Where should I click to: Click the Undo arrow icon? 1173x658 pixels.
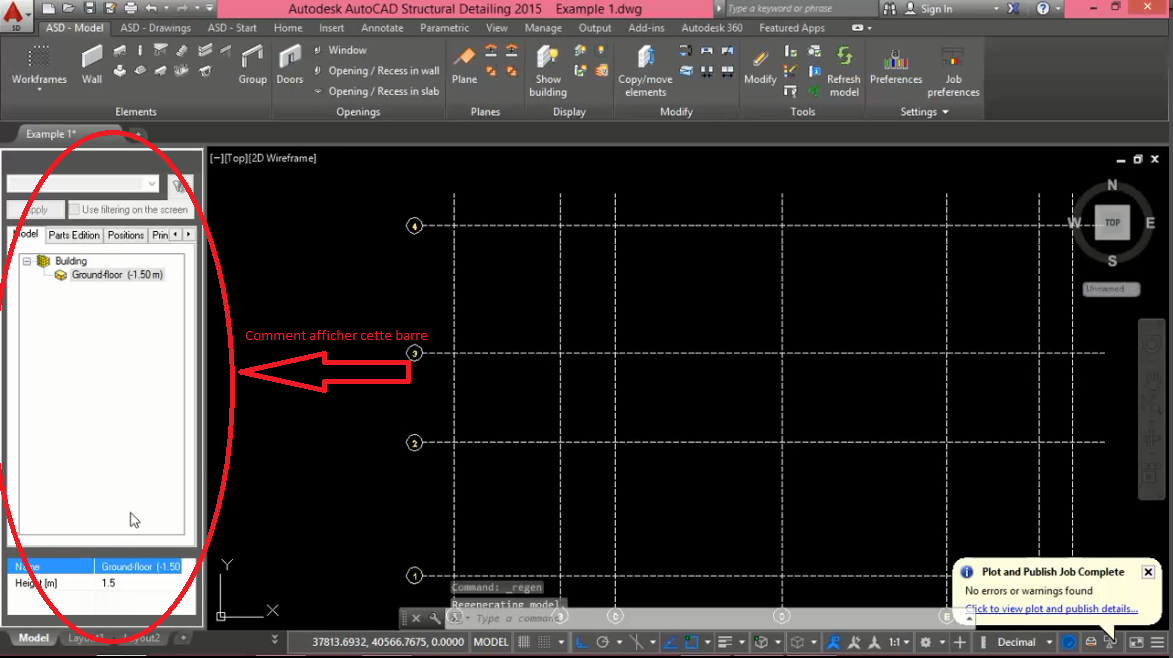[x=151, y=8]
